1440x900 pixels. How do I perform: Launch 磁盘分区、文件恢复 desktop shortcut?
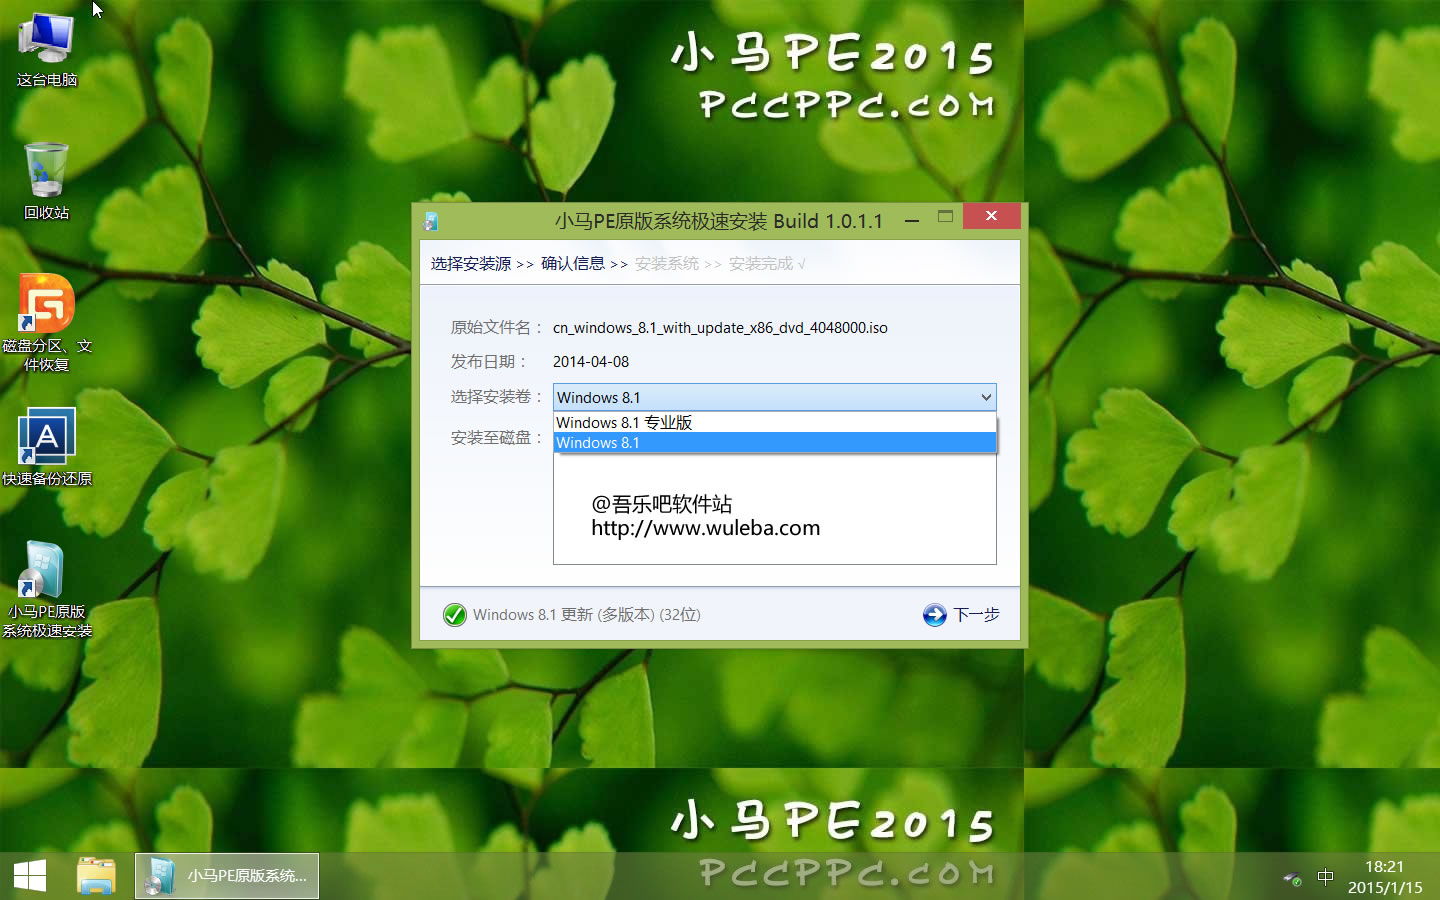pyautogui.click(x=46, y=323)
